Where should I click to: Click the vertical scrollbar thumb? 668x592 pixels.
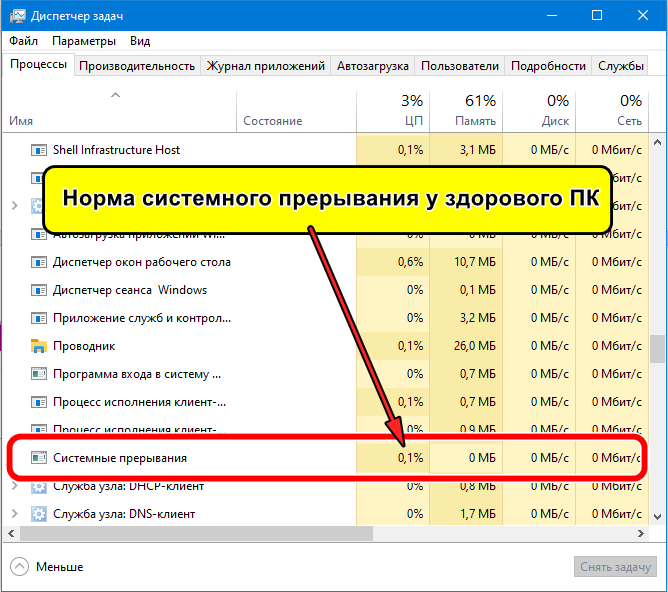(x=657, y=349)
